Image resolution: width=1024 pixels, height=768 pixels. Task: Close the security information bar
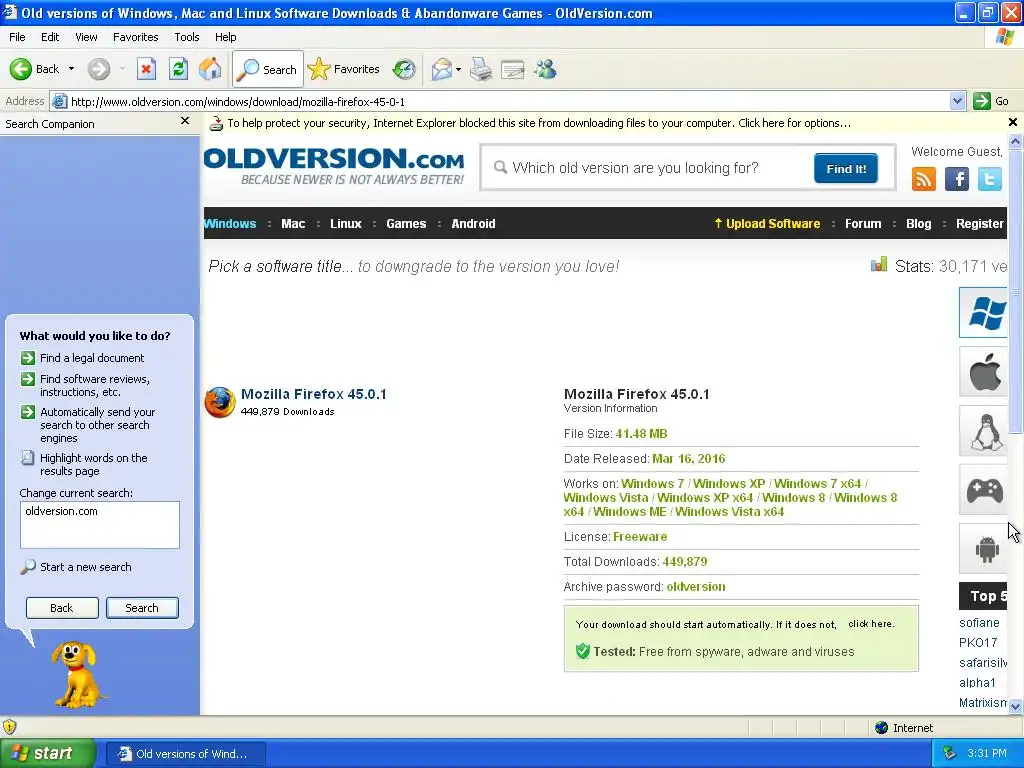click(x=1013, y=122)
